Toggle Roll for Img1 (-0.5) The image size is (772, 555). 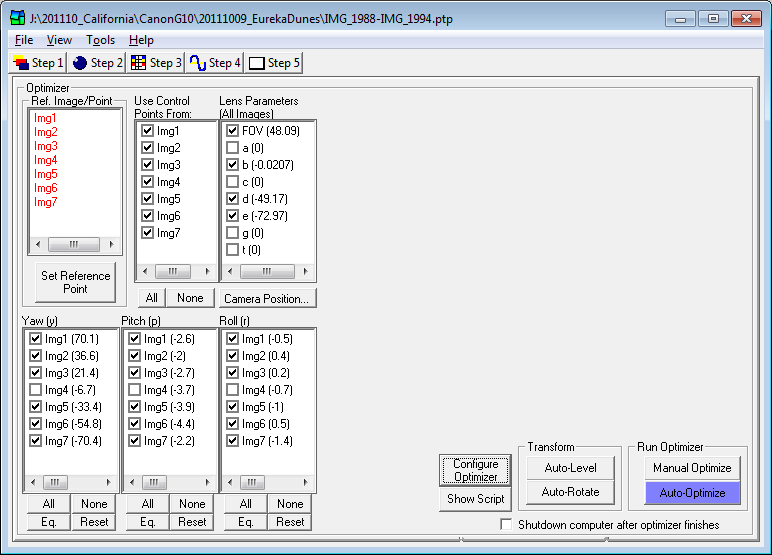click(x=232, y=339)
